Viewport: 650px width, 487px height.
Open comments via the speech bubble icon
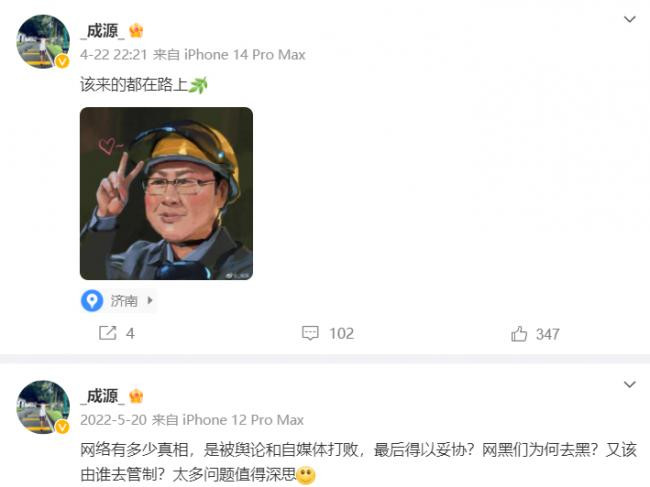tap(310, 333)
